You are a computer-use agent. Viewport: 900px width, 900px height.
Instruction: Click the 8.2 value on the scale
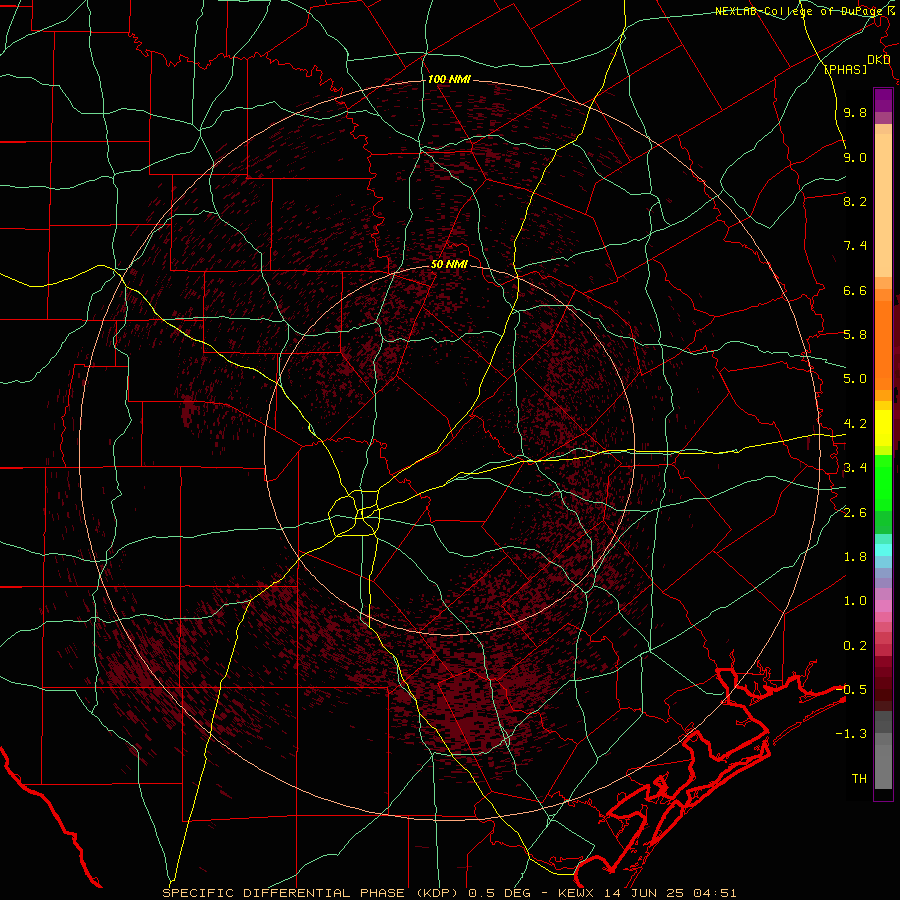(x=855, y=201)
